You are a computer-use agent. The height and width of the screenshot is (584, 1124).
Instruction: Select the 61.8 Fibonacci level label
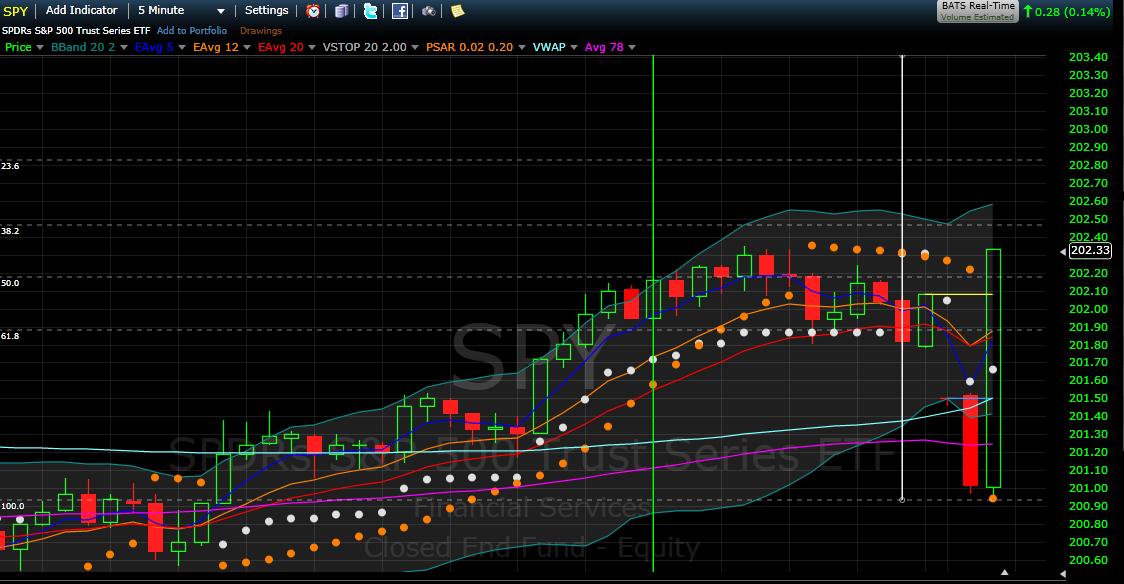tap(10, 336)
